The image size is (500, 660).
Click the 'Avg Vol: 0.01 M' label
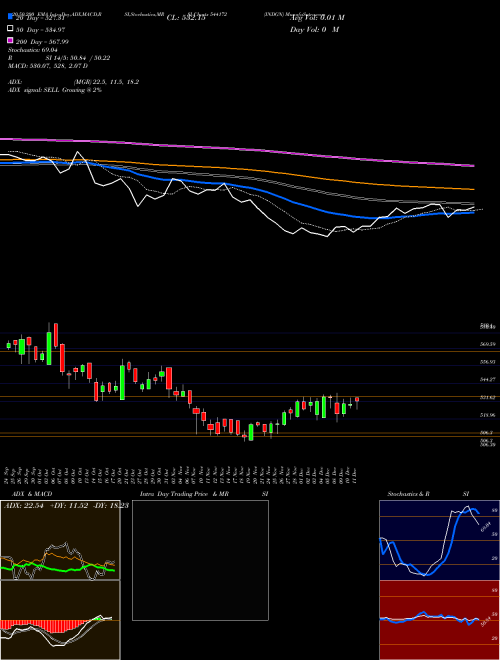click(317, 18)
